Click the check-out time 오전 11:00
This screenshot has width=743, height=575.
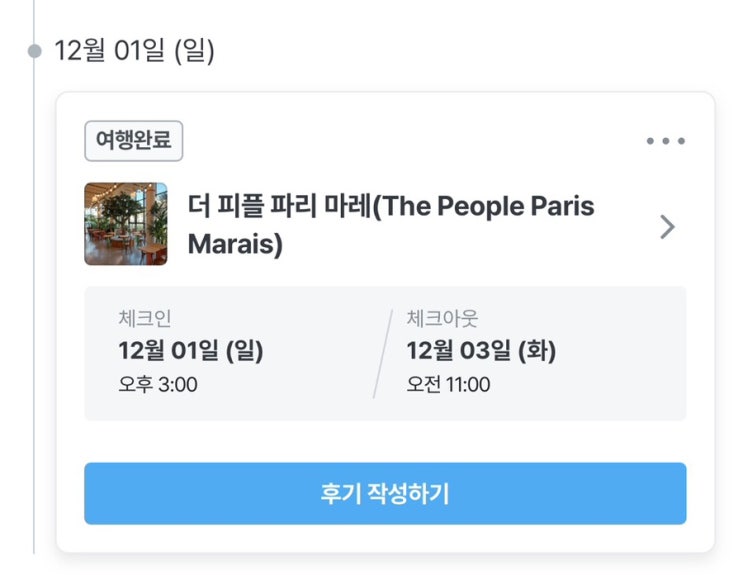point(448,384)
